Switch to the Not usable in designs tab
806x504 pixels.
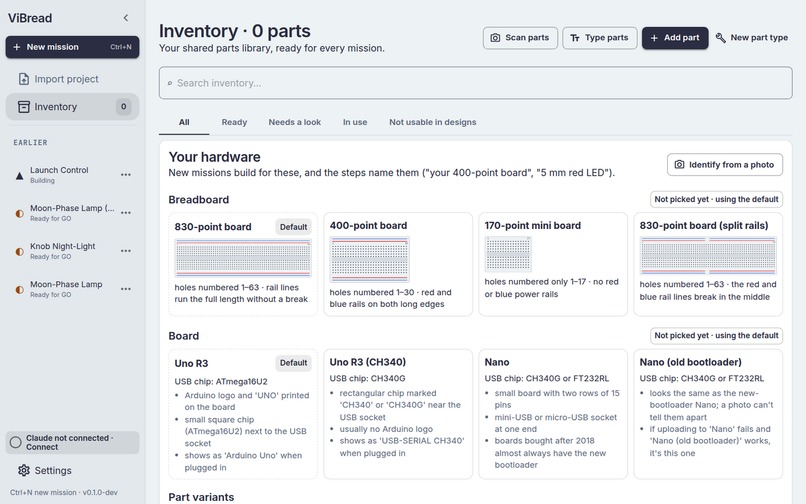[433, 122]
